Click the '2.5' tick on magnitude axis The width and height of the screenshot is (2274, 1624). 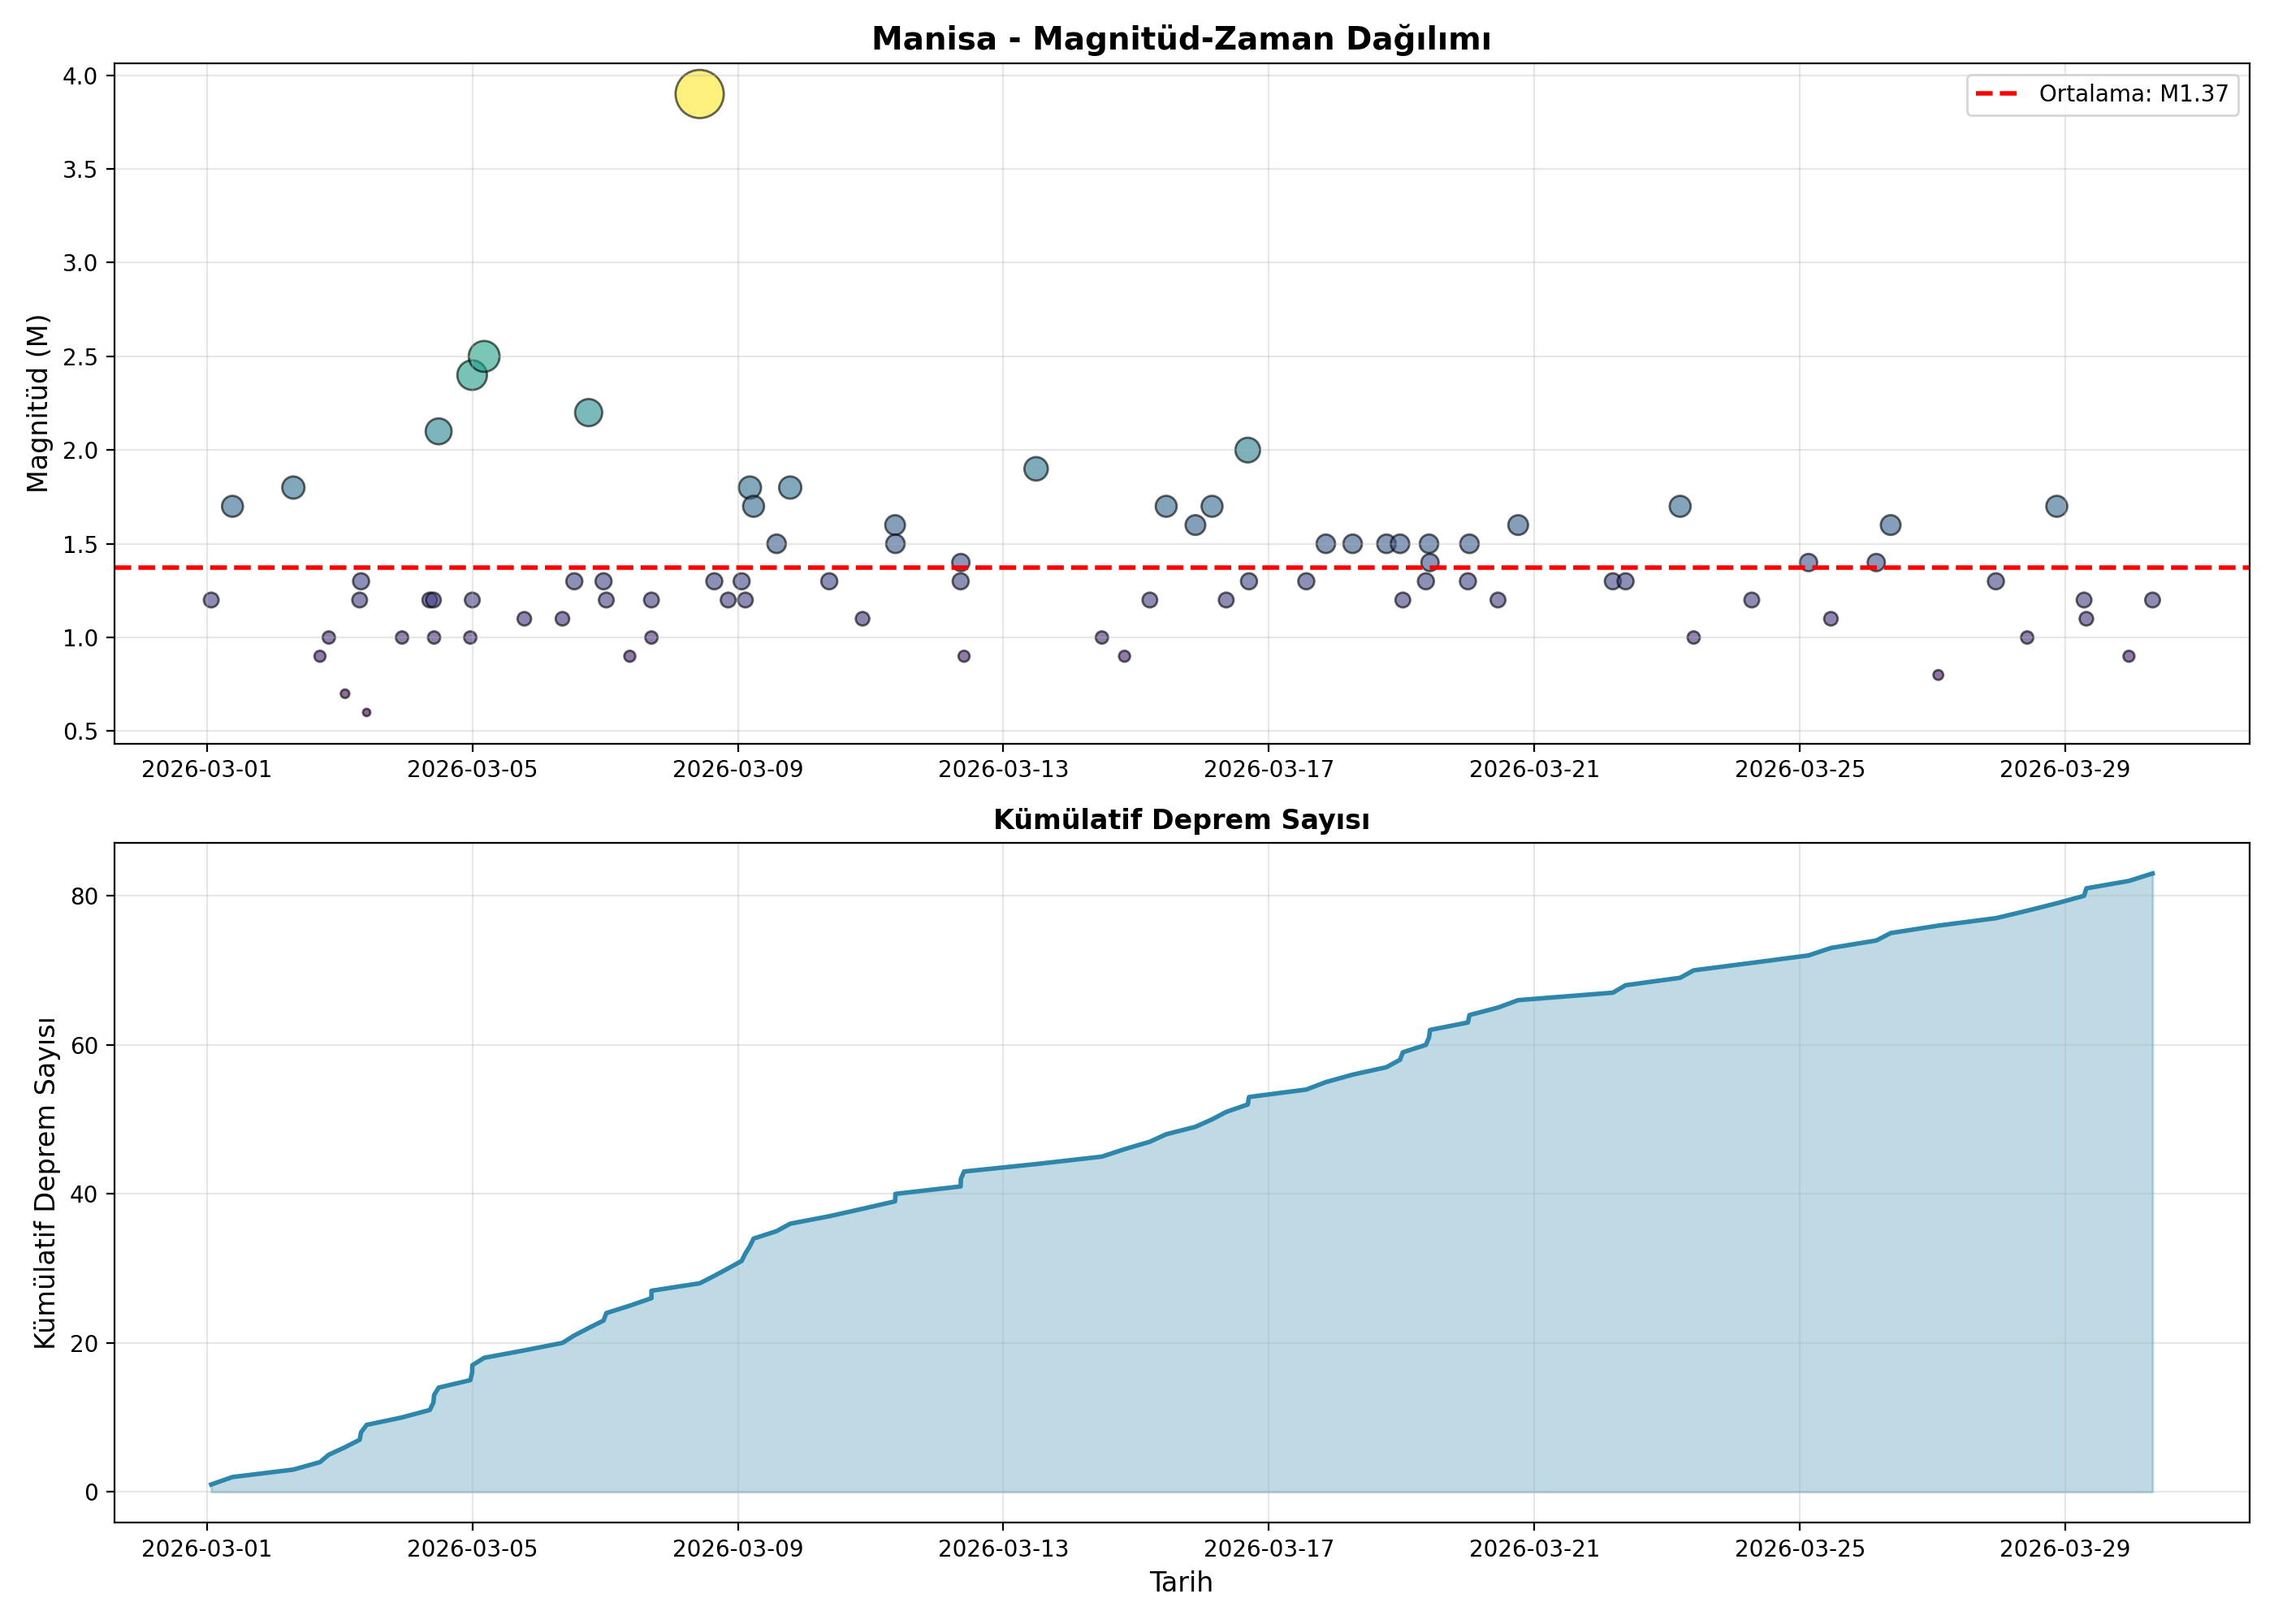point(80,357)
